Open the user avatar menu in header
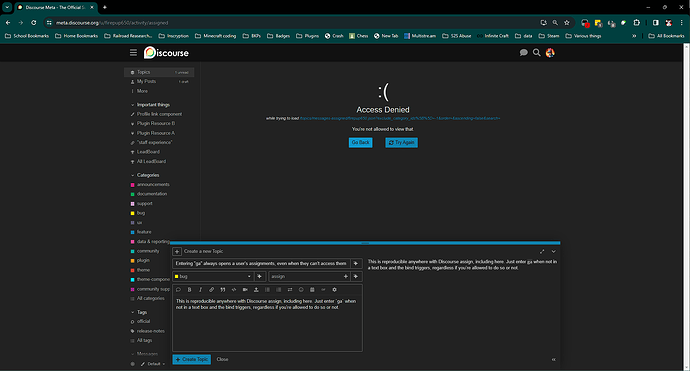 [x=550, y=53]
